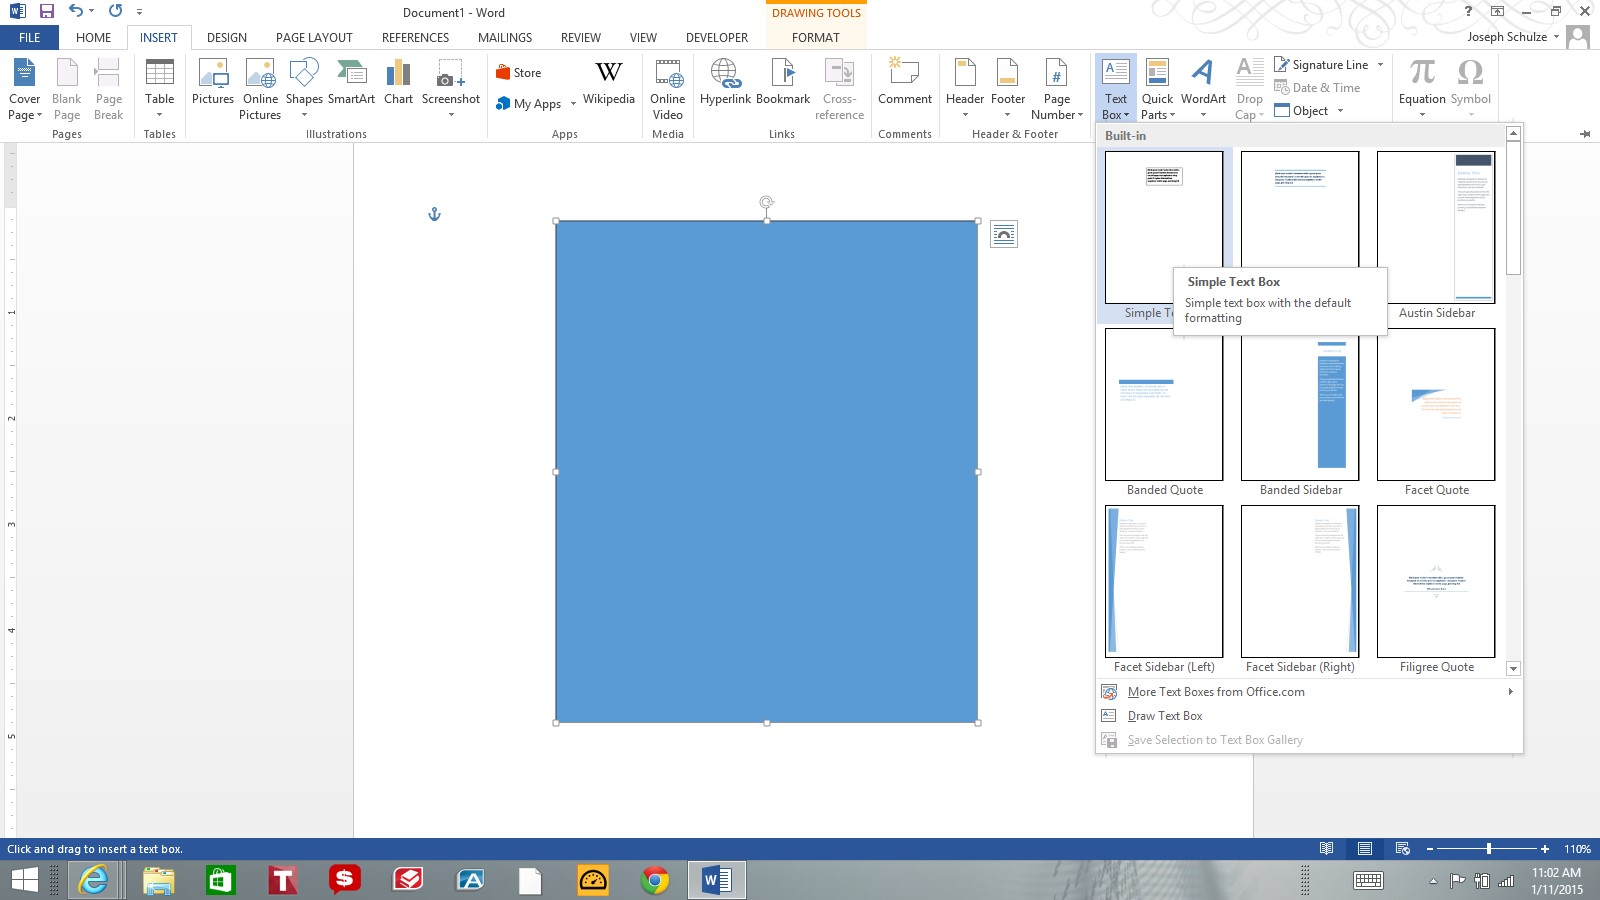Click the Layout Options icon beside shape
This screenshot has height=900, width=1600.
[x=1003, y=234]
